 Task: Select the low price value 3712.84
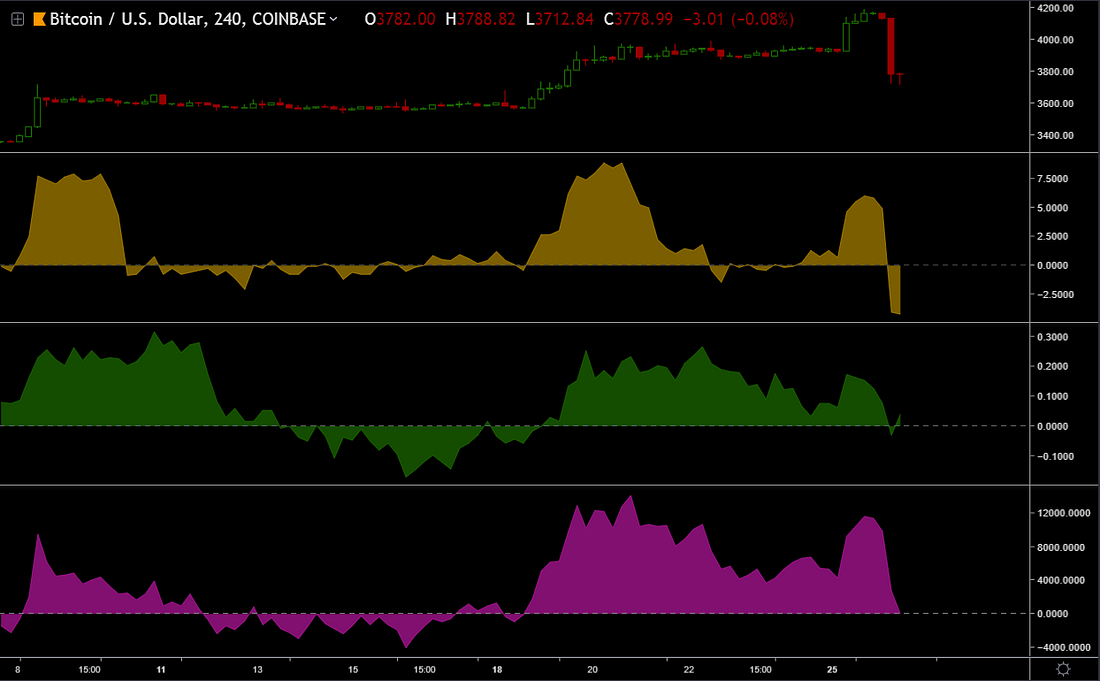click(x=565, y=19)
